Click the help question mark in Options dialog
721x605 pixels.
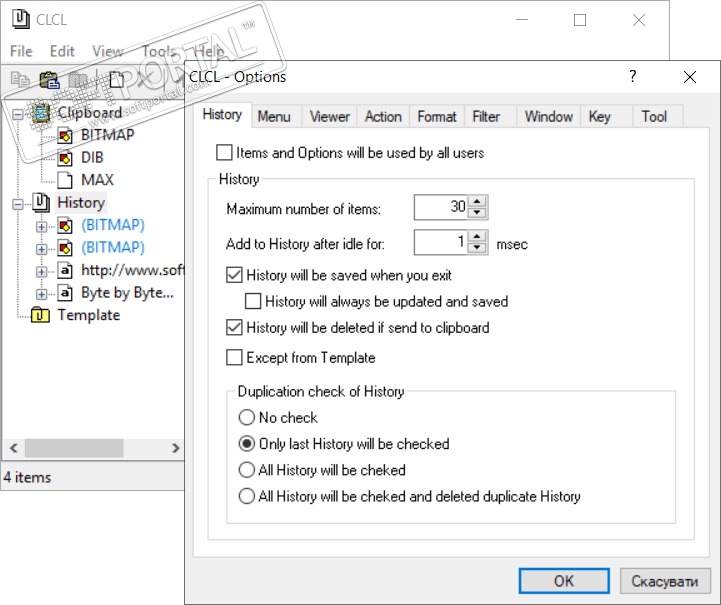pos(633,76)
